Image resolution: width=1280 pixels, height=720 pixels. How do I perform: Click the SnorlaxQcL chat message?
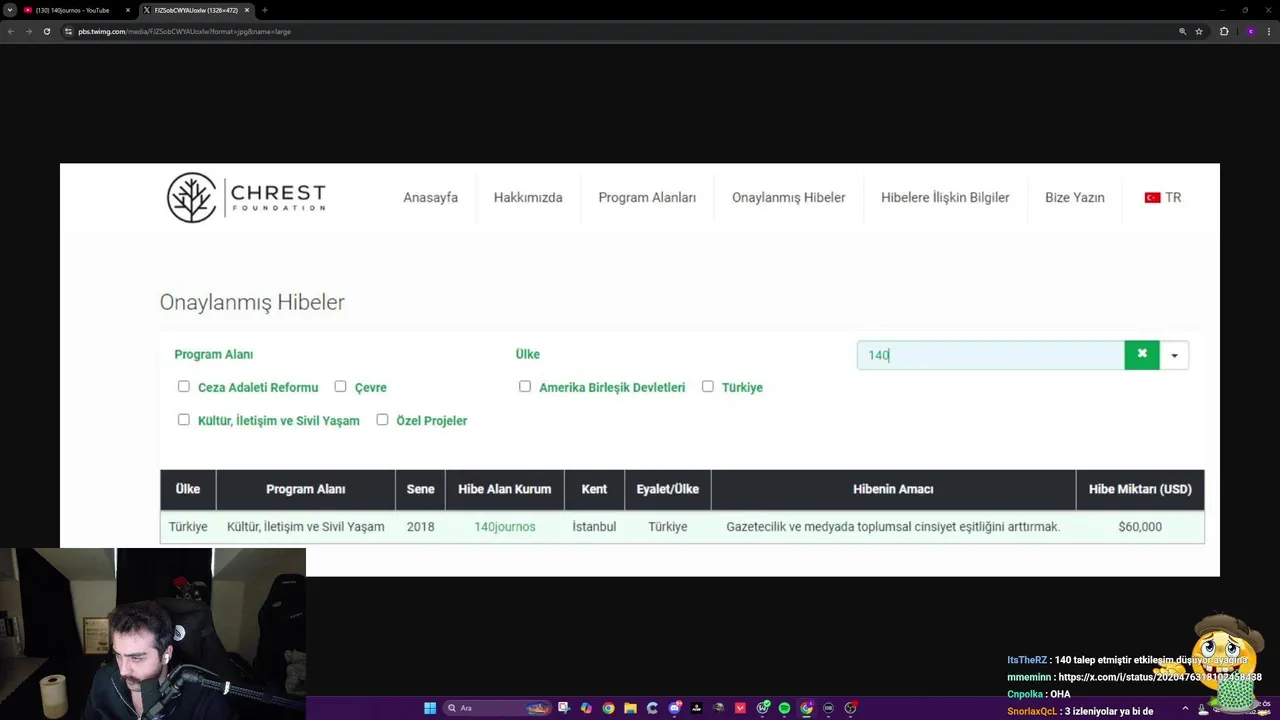point(1080,712)
